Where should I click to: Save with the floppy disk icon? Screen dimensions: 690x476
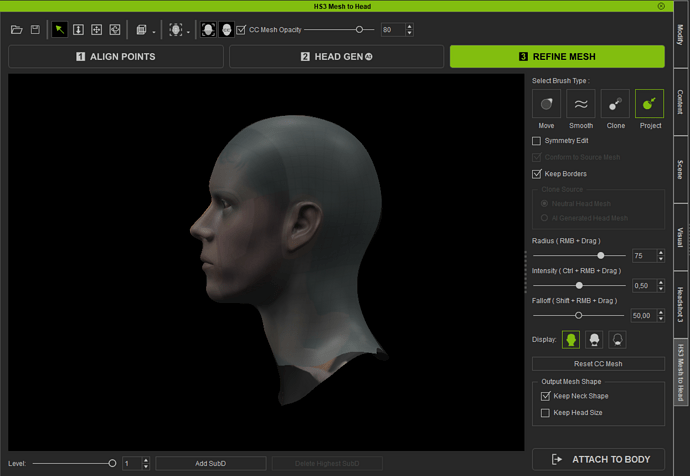click(x=35, y=30)
